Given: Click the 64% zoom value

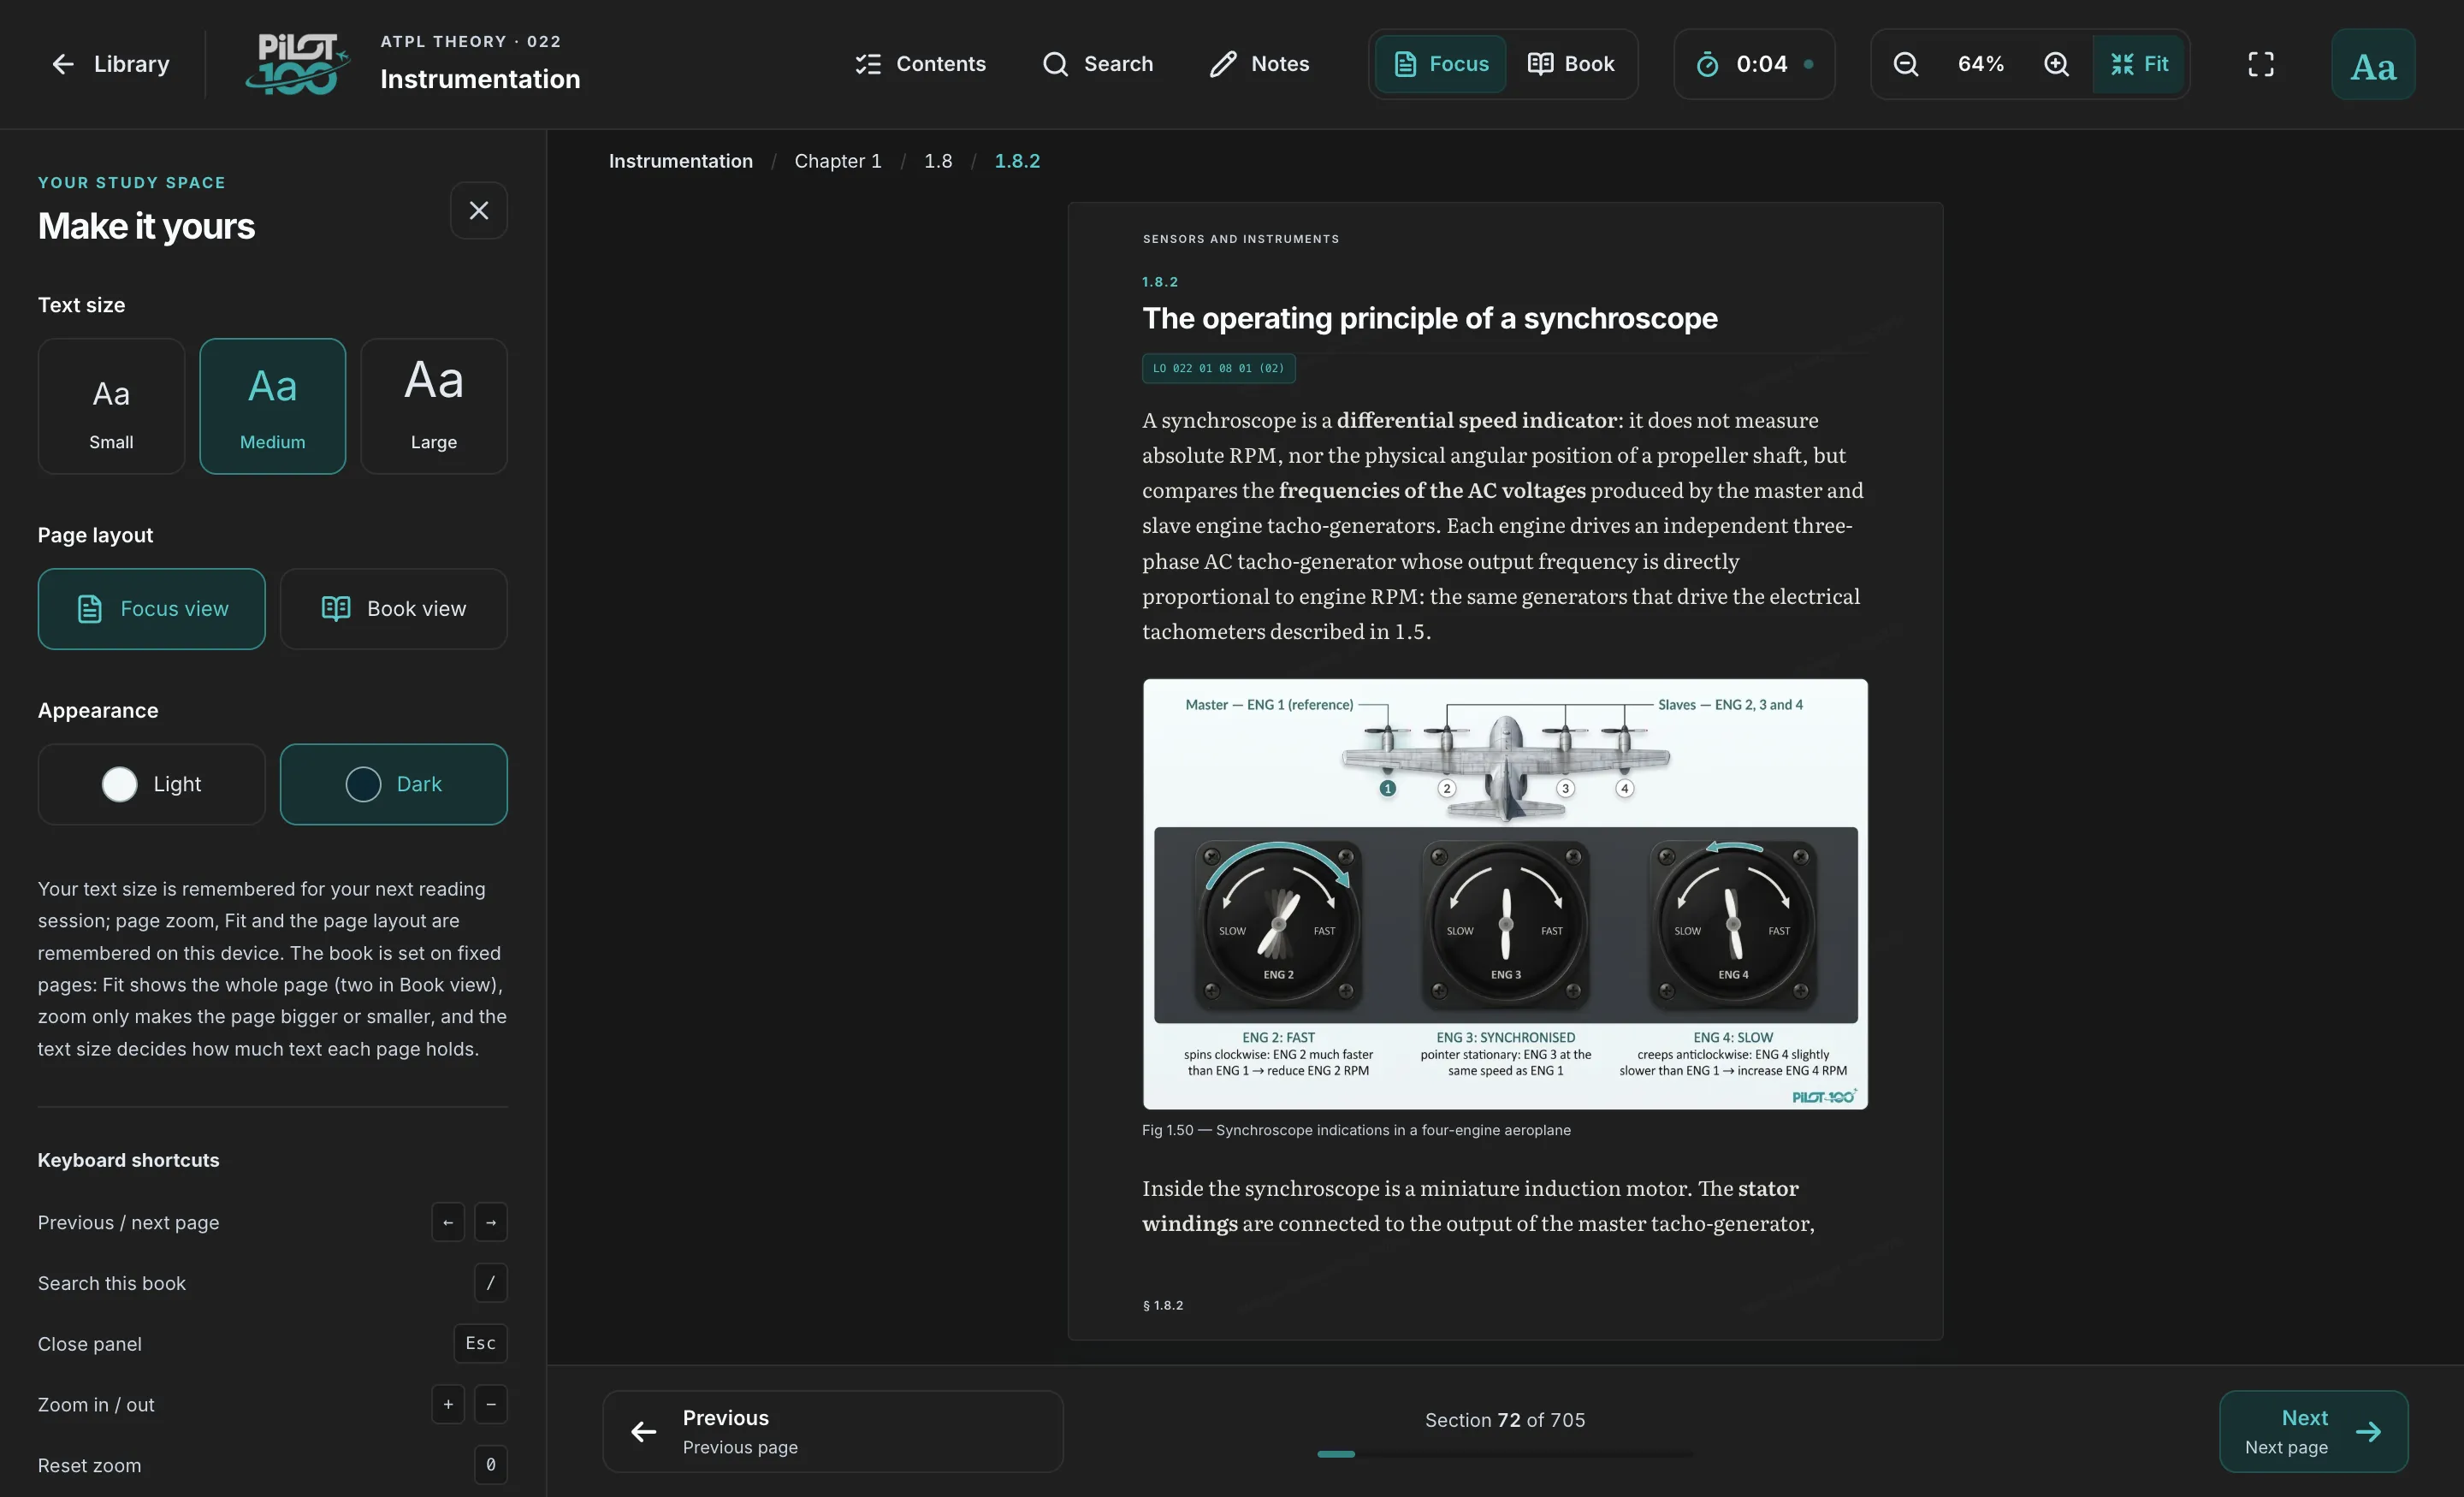Looking at the screenshot, I should [x=1981, y=64].
